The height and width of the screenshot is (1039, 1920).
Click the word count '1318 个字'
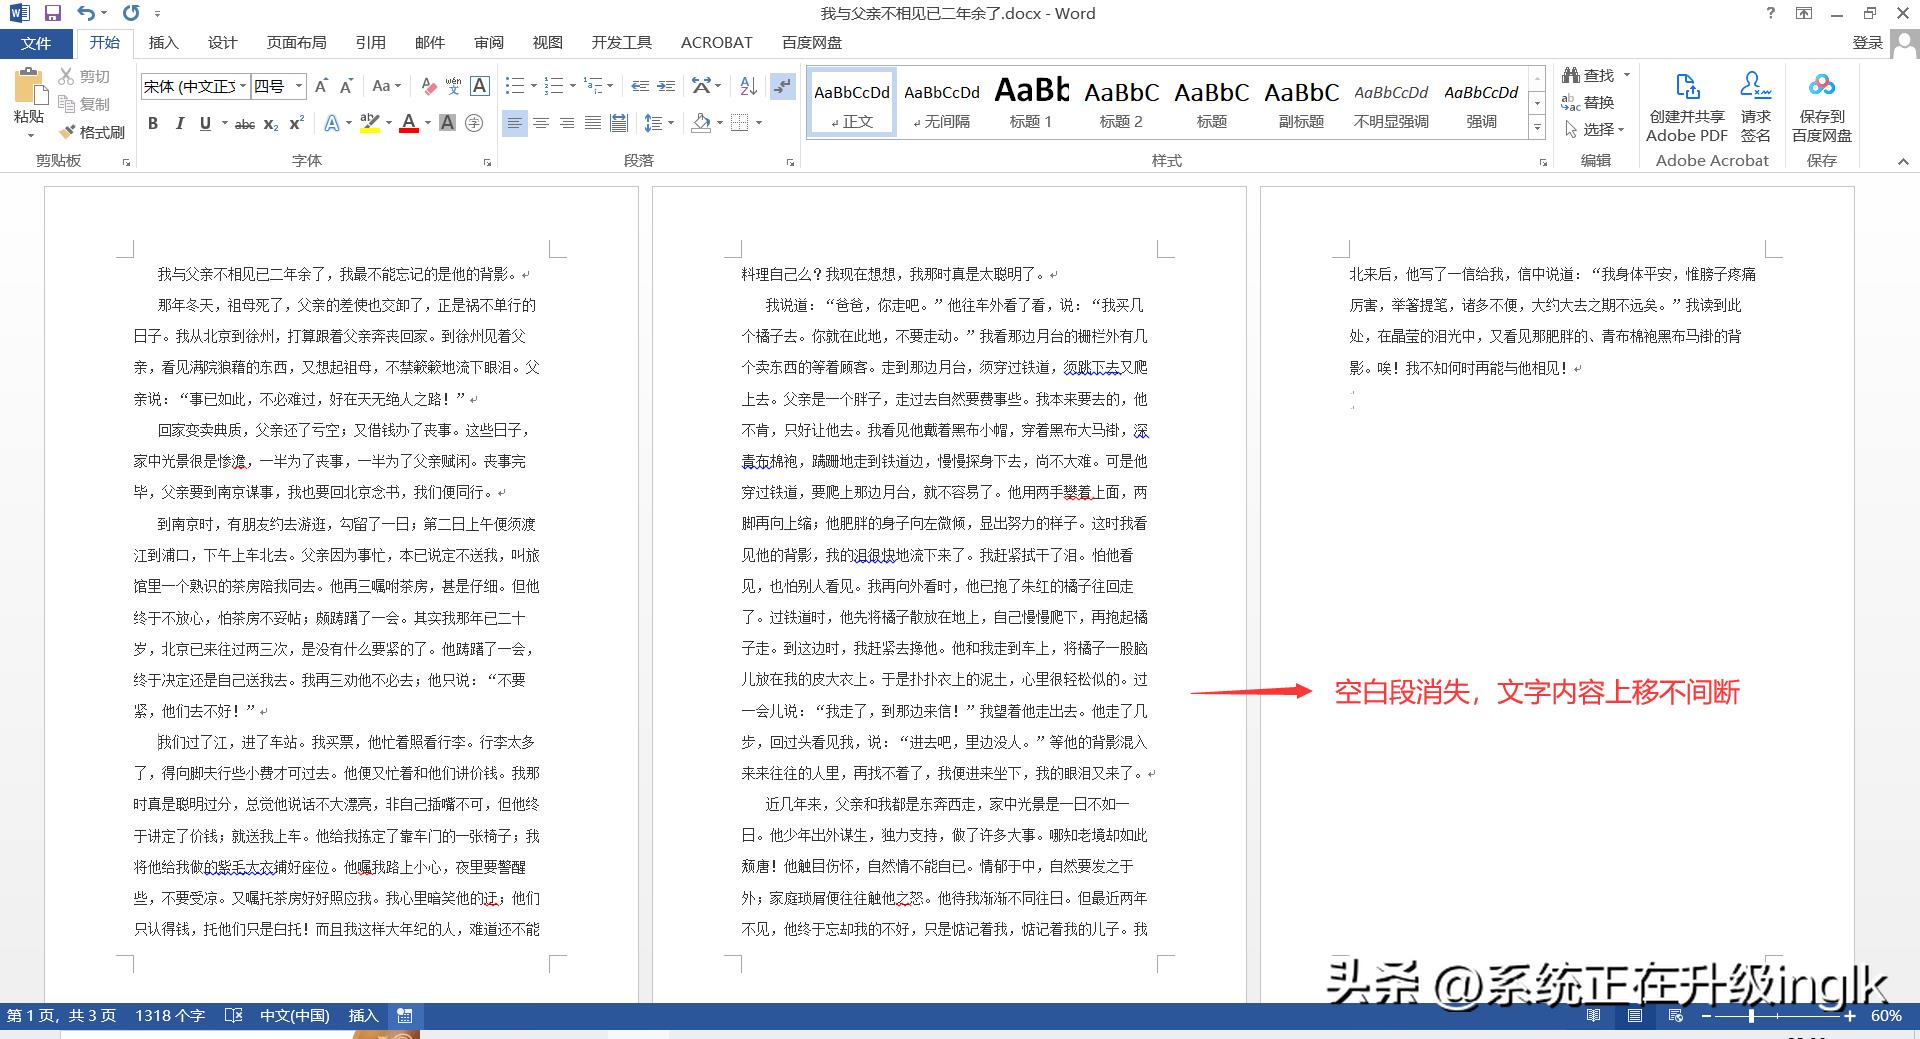(170, 1015)
